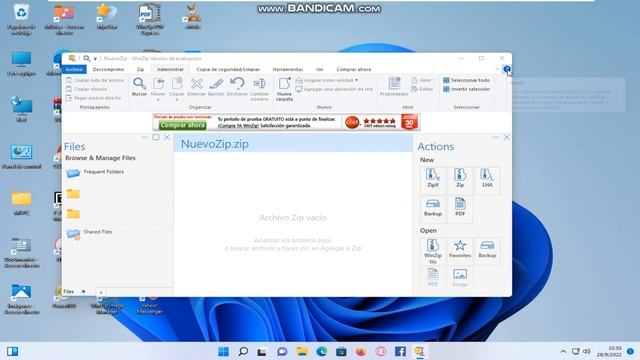Close the Actions panel

point(507,138)
